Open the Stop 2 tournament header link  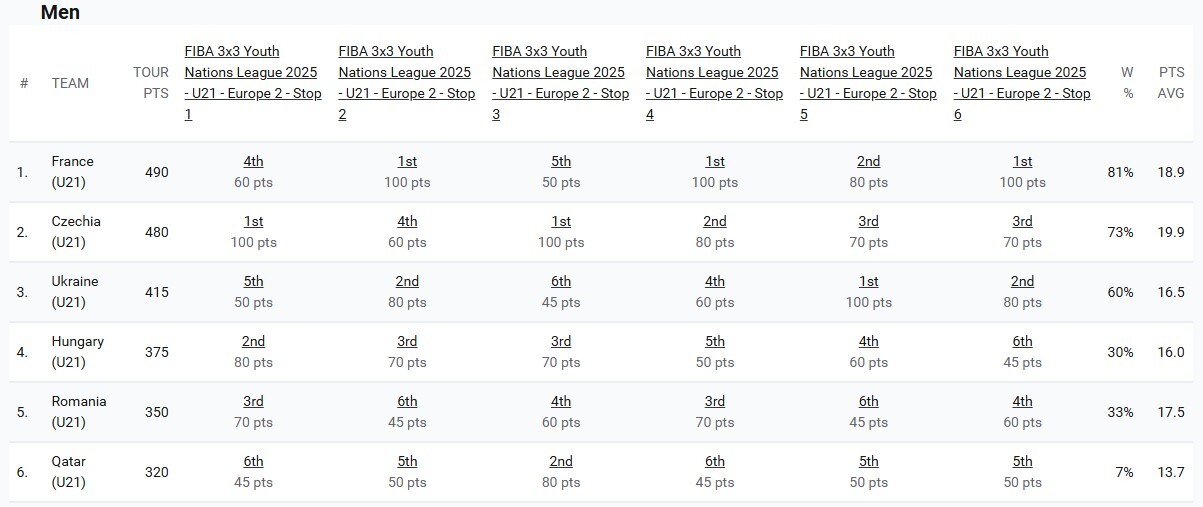405,83
